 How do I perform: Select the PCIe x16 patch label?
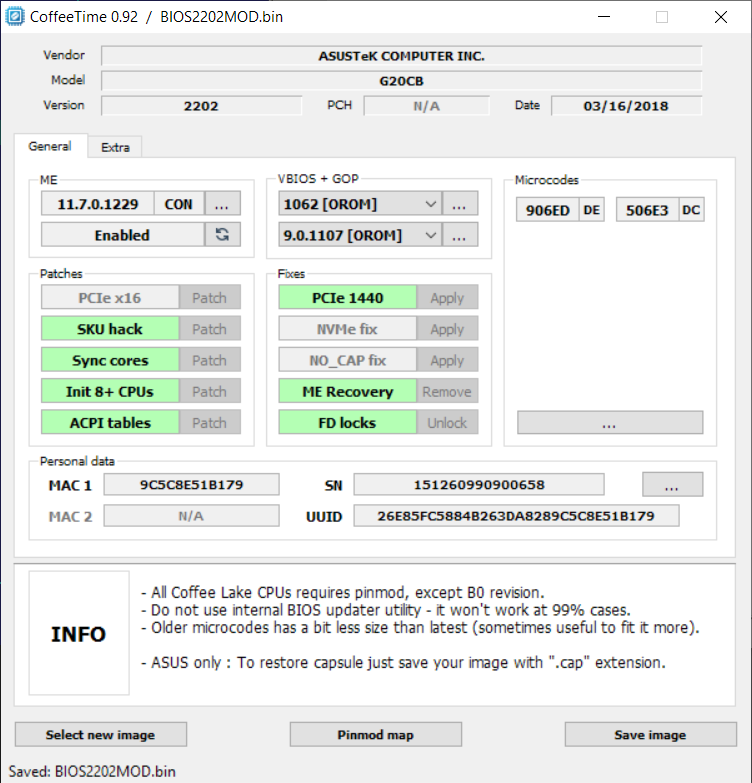tap(110, 298)
